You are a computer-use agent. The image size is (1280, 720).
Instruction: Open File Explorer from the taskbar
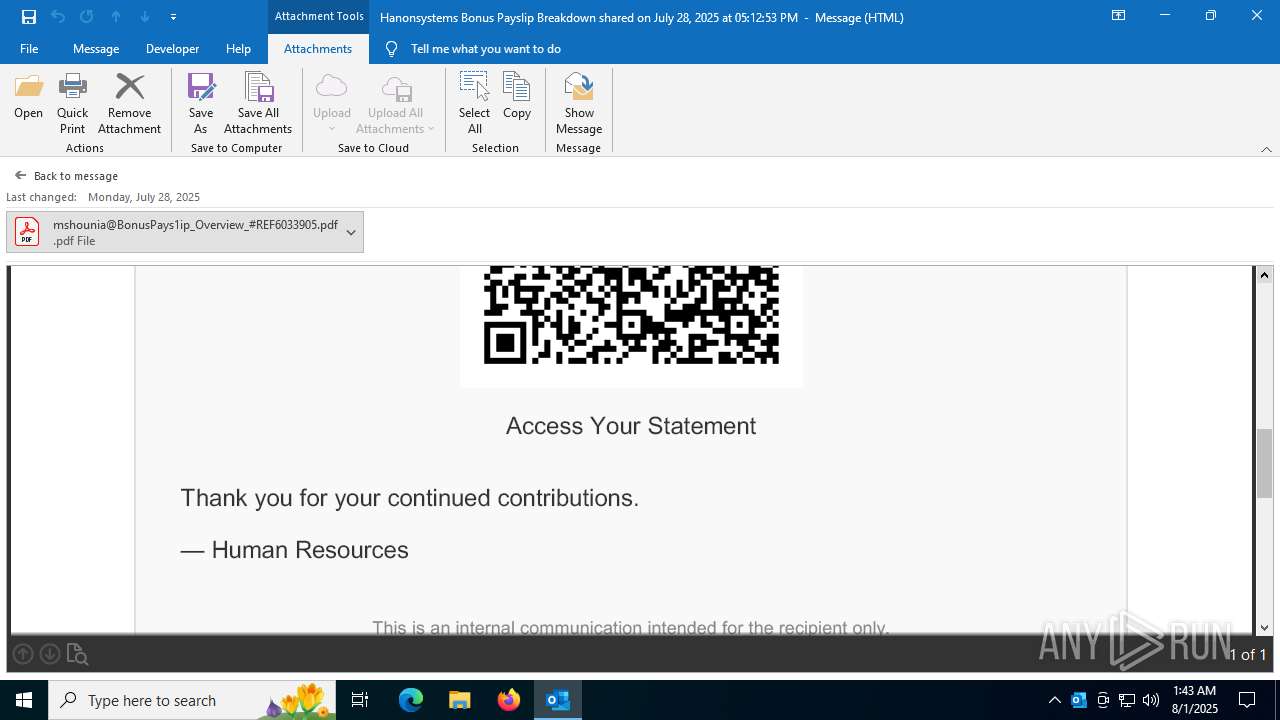(x=459, y=700)
